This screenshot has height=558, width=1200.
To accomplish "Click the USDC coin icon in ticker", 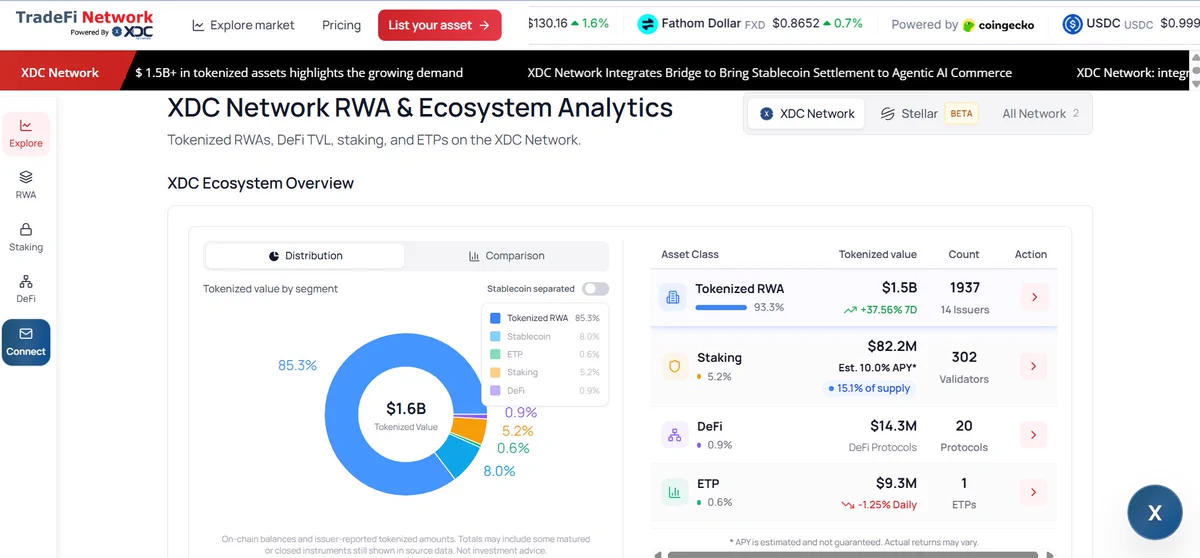I will tap(1073, 24).
